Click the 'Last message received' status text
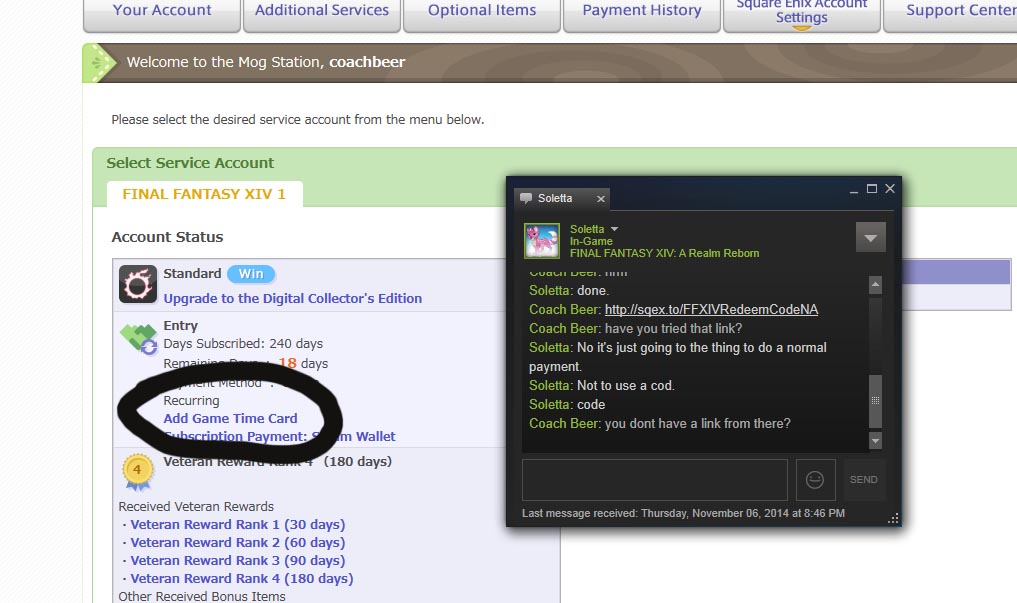The width and height of the screenshot is (1017, 603). 683,513
